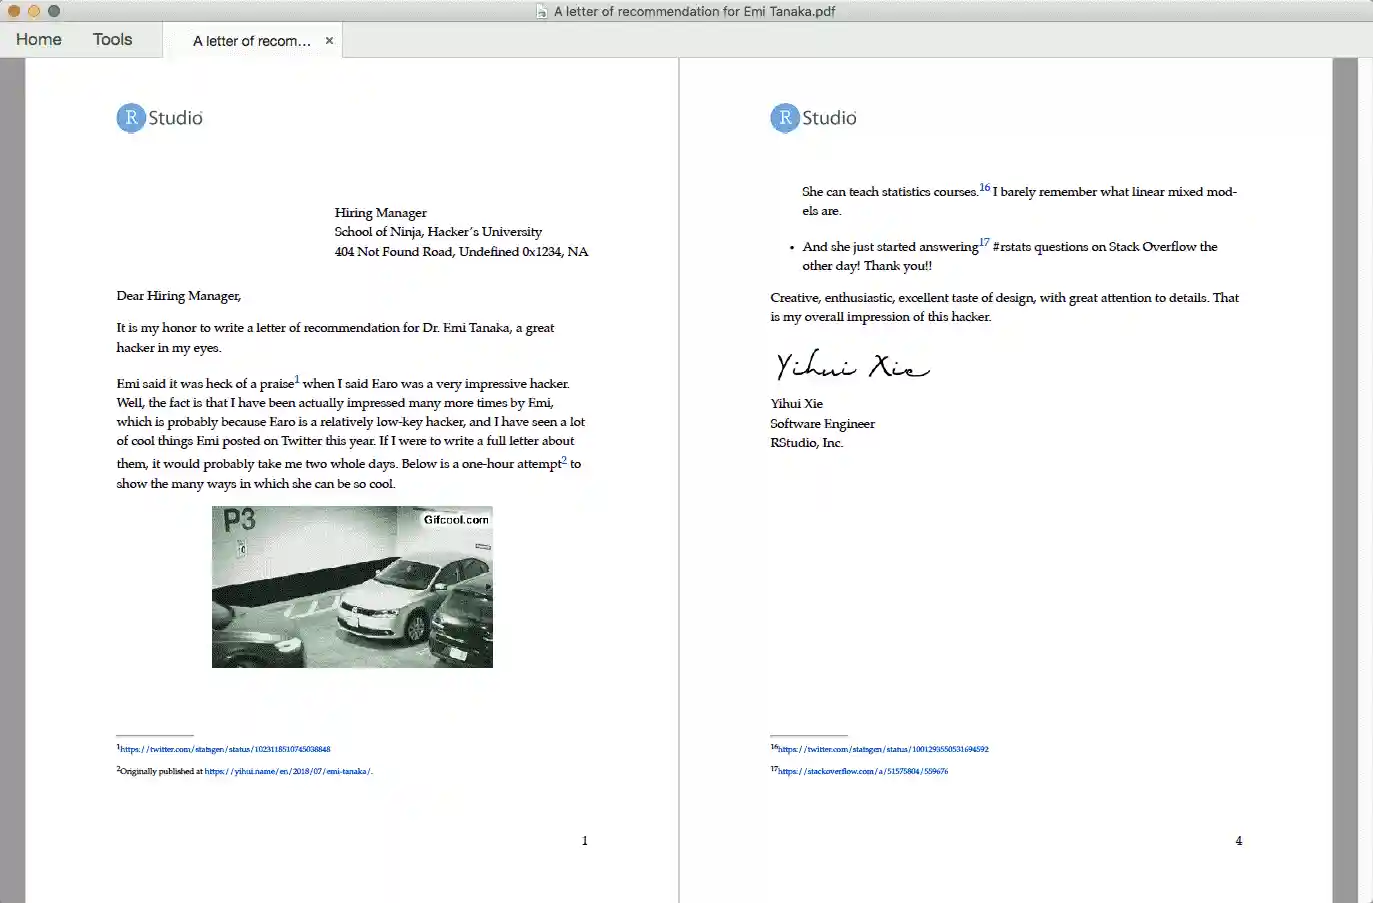Close the 'A letter of recom...' document tab

click(329, 40)
